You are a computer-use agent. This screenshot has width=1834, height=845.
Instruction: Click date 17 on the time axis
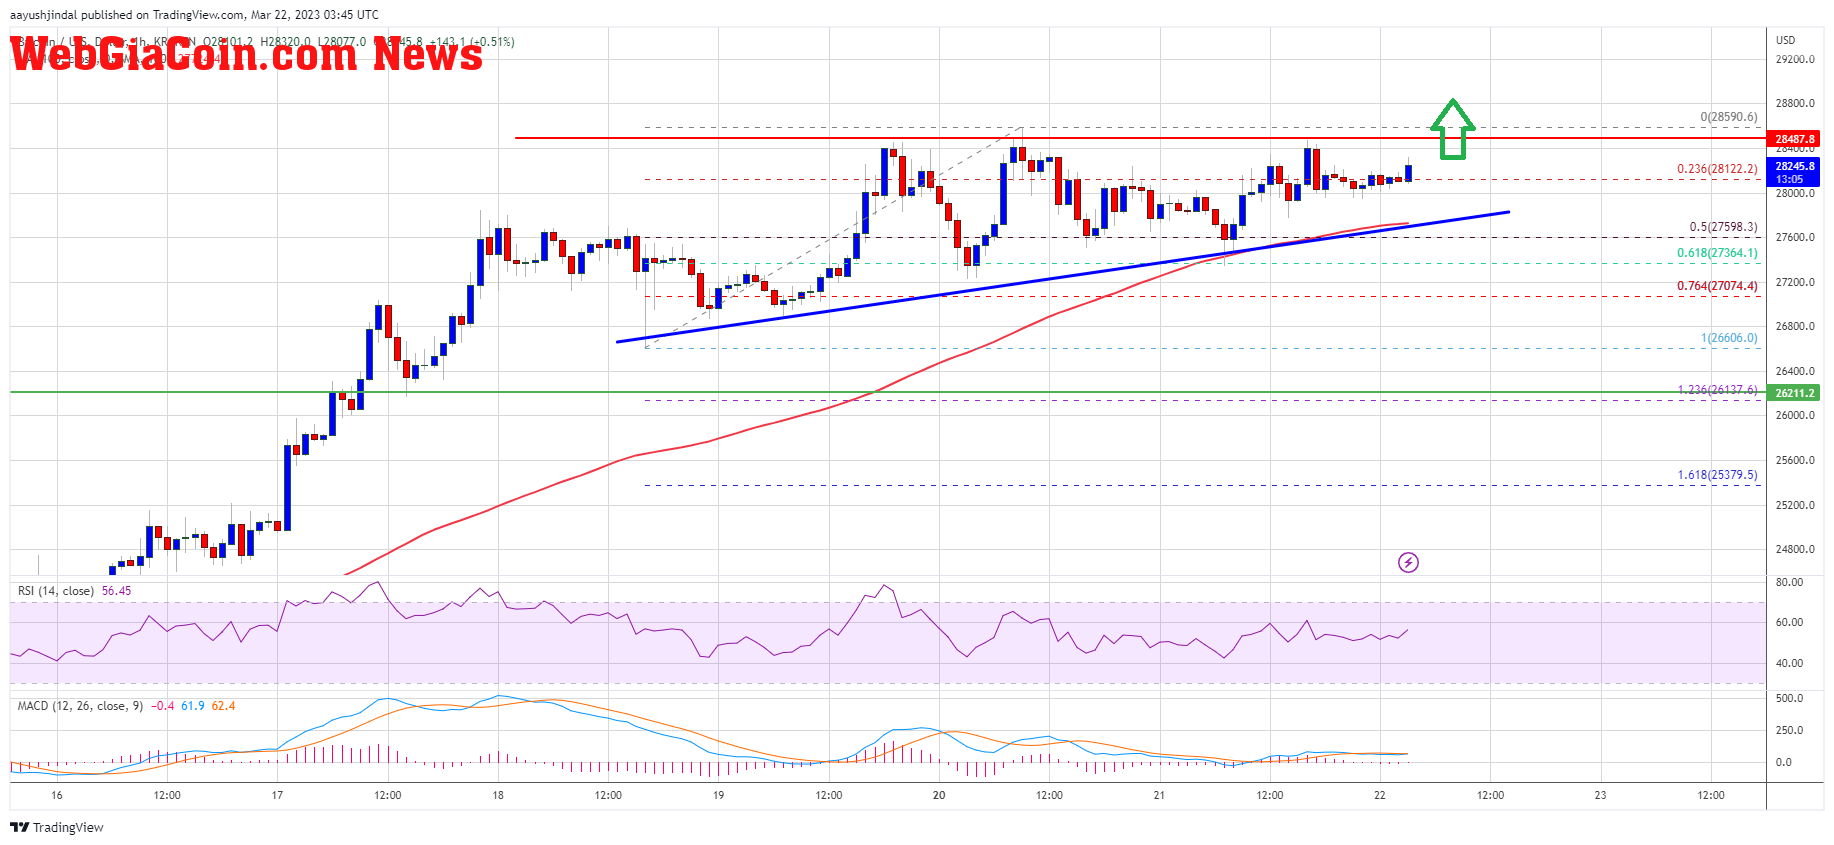point(277,796)
